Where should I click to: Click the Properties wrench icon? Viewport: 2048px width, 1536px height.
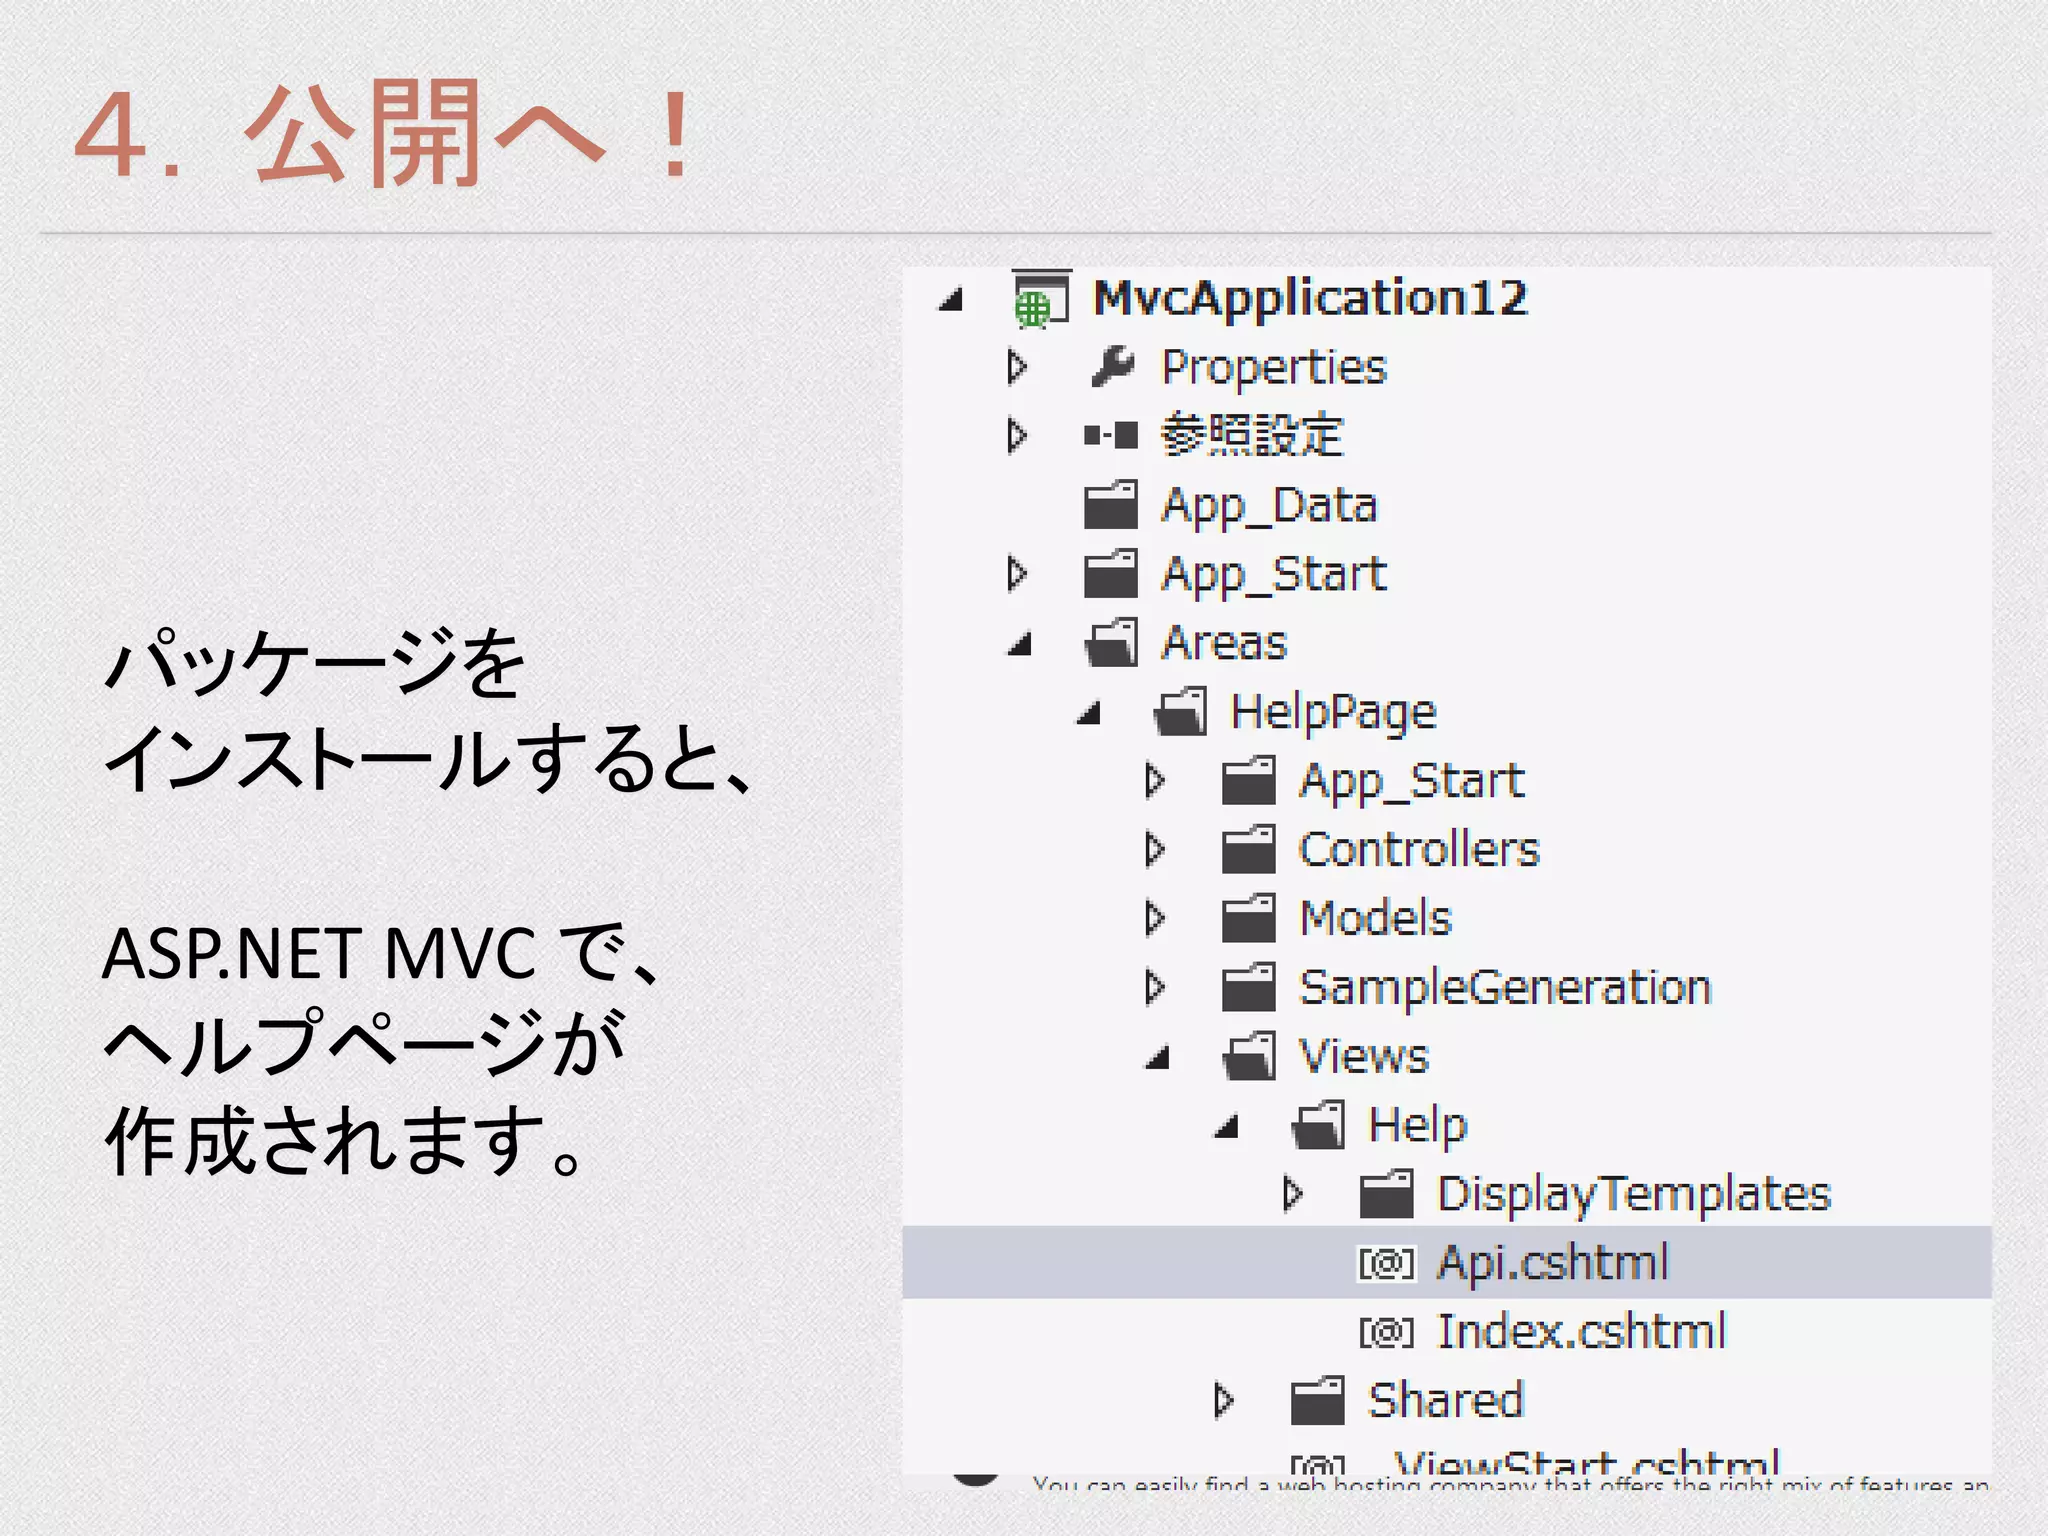[x=1112, y=367]
